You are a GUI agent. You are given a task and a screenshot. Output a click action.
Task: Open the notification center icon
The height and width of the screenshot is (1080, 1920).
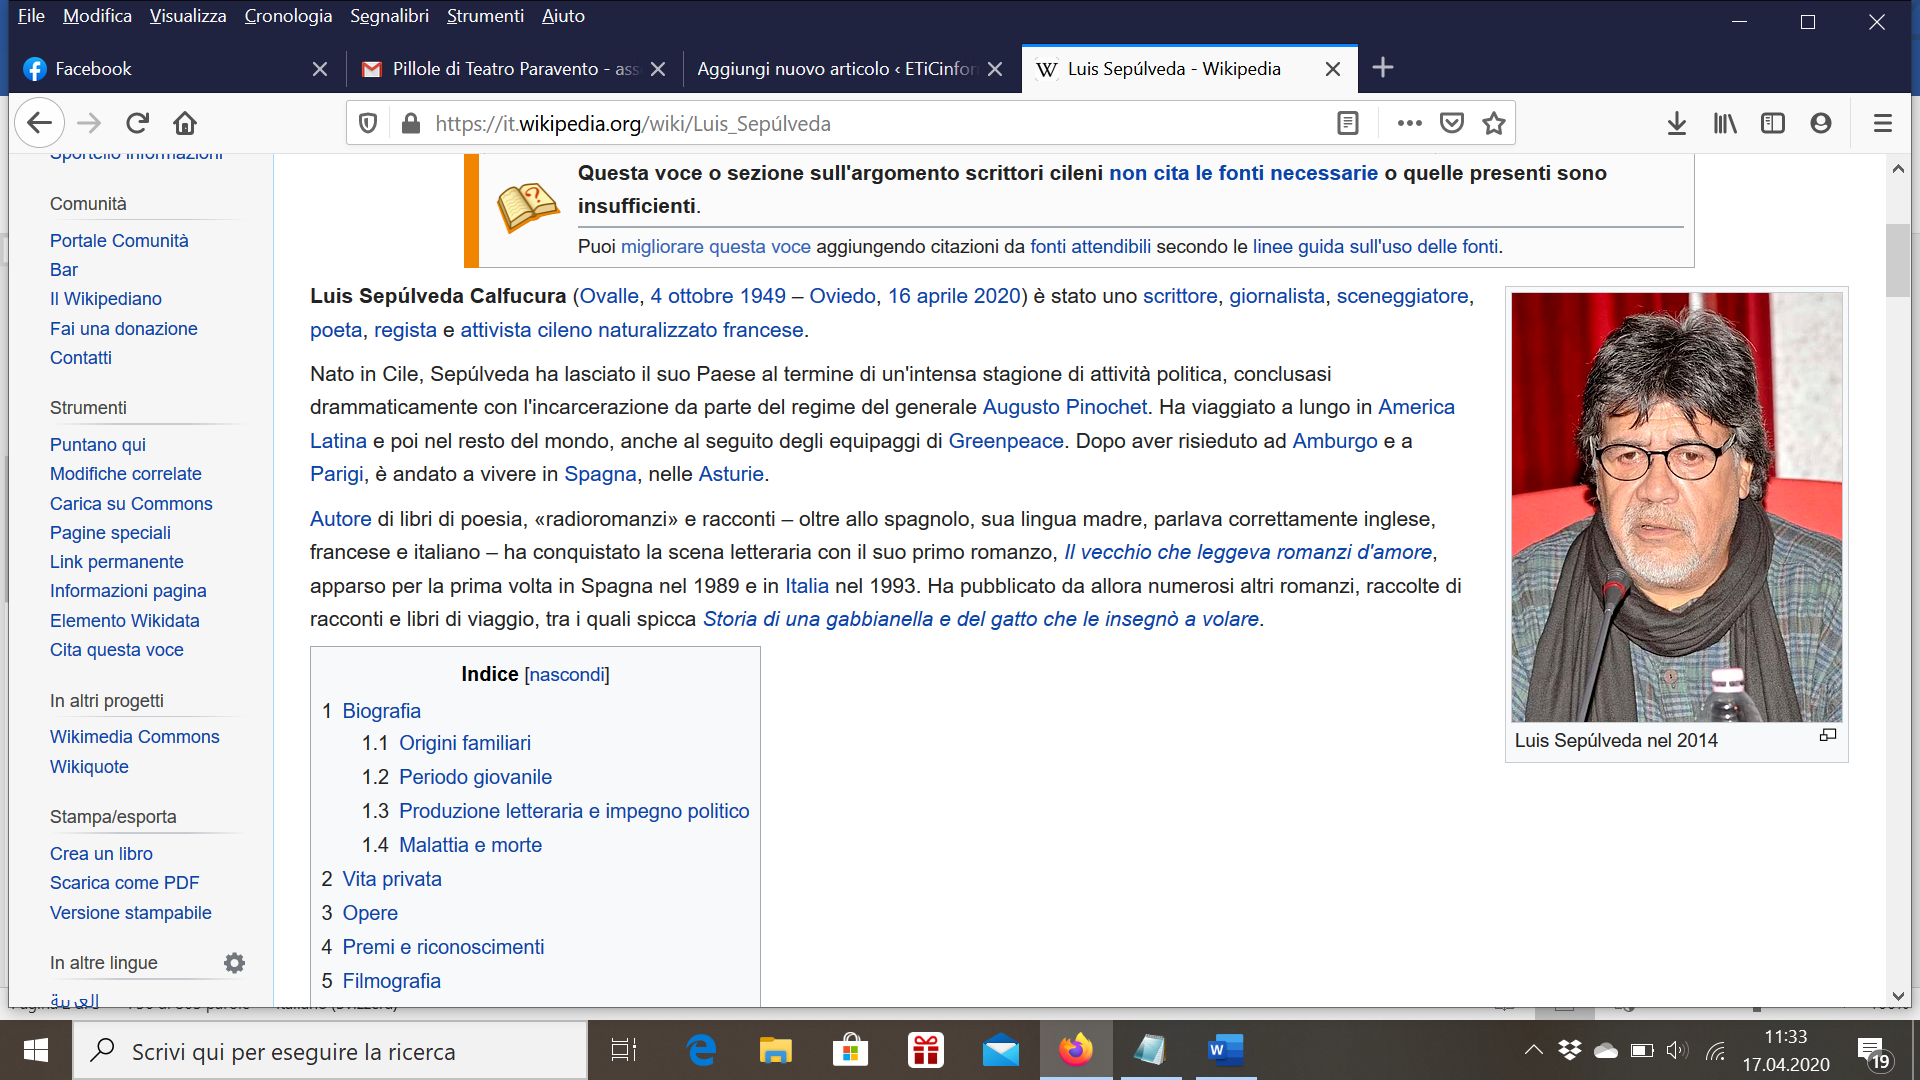coord(1873,1052)
